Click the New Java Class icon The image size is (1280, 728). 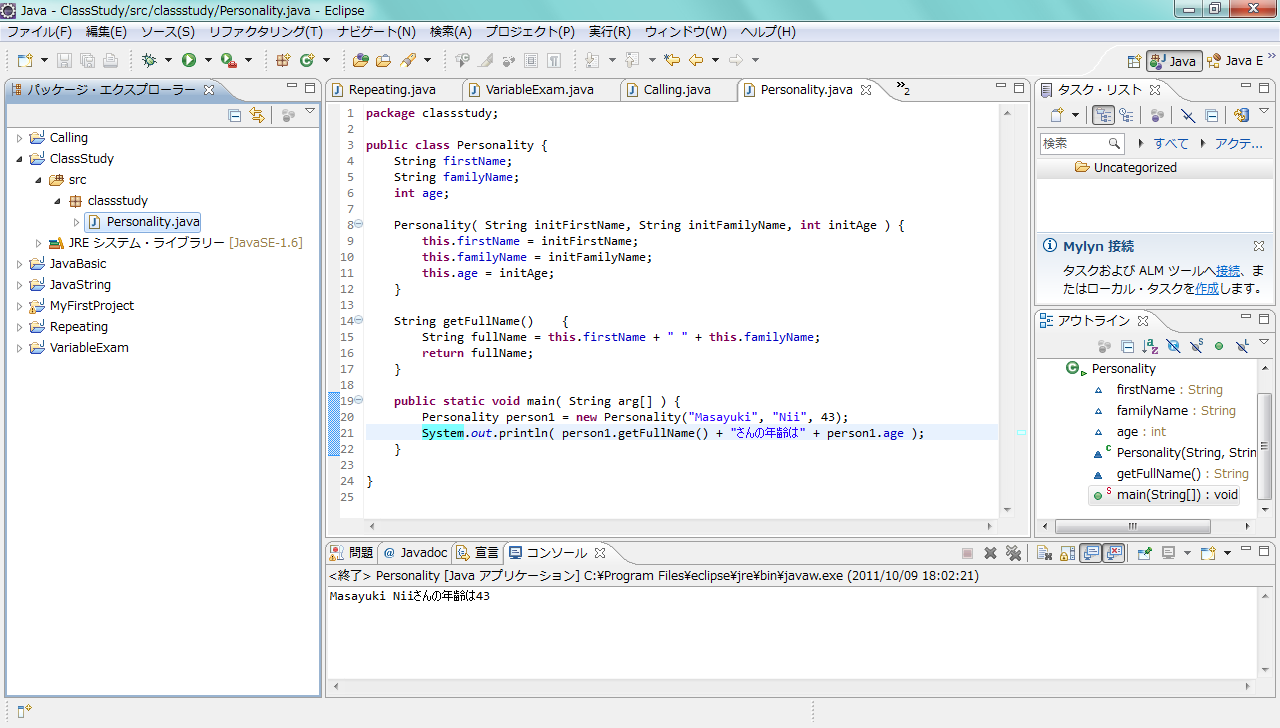308,60
